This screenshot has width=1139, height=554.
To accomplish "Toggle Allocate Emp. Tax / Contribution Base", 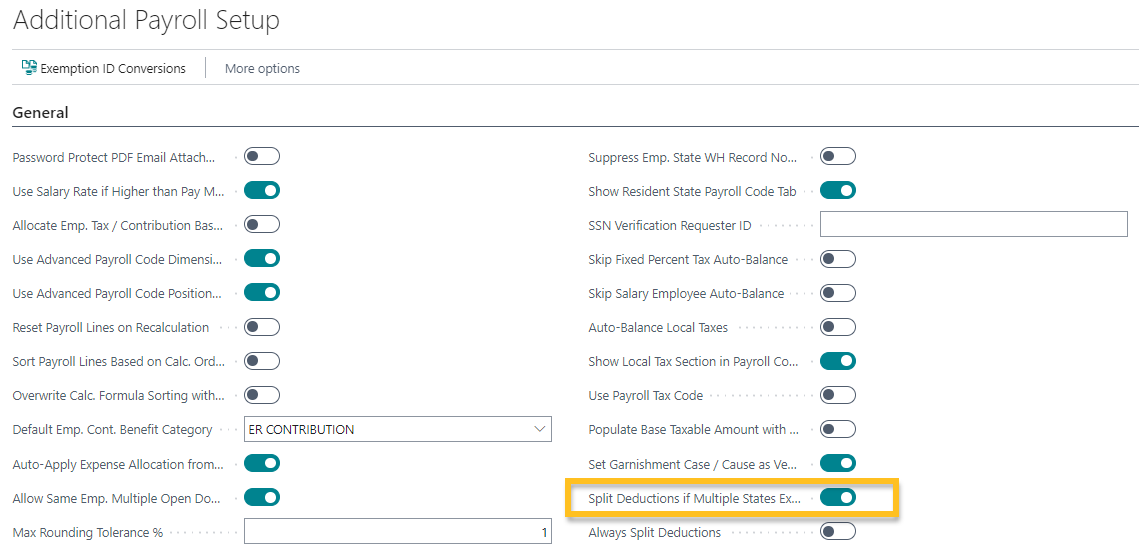I will (262, 225).
